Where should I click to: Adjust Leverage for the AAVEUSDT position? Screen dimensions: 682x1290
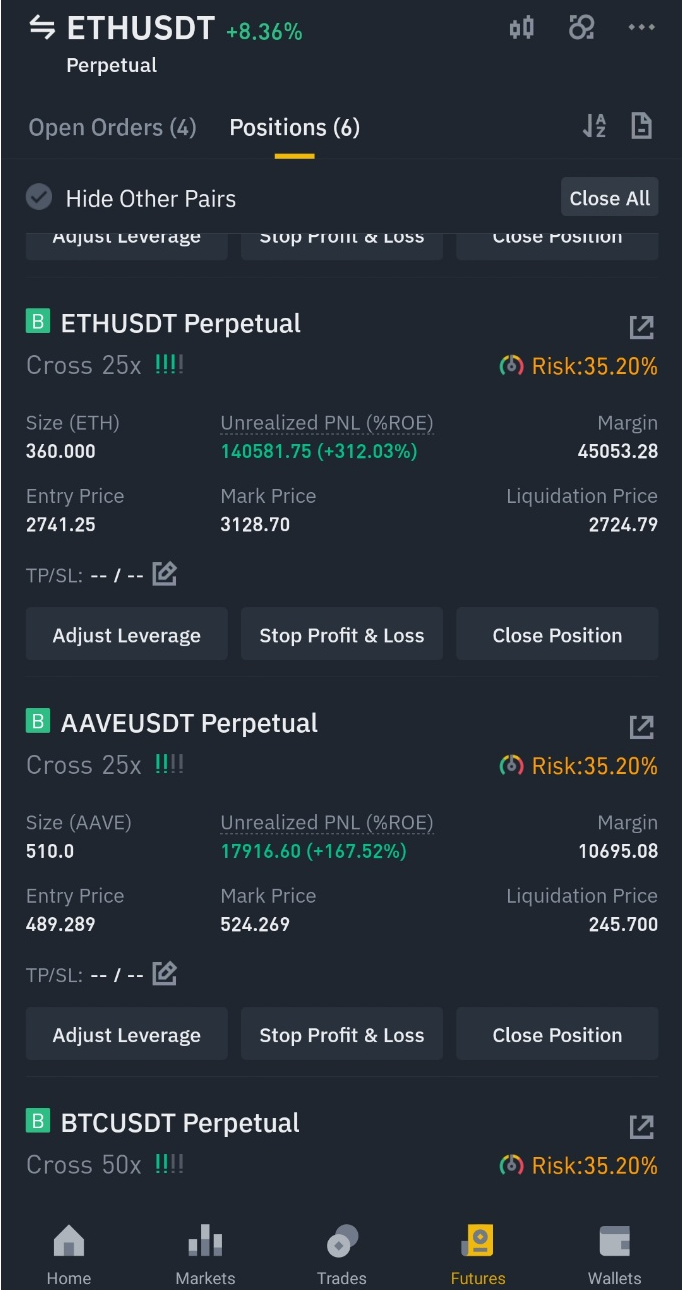[x=126, y=1035]
